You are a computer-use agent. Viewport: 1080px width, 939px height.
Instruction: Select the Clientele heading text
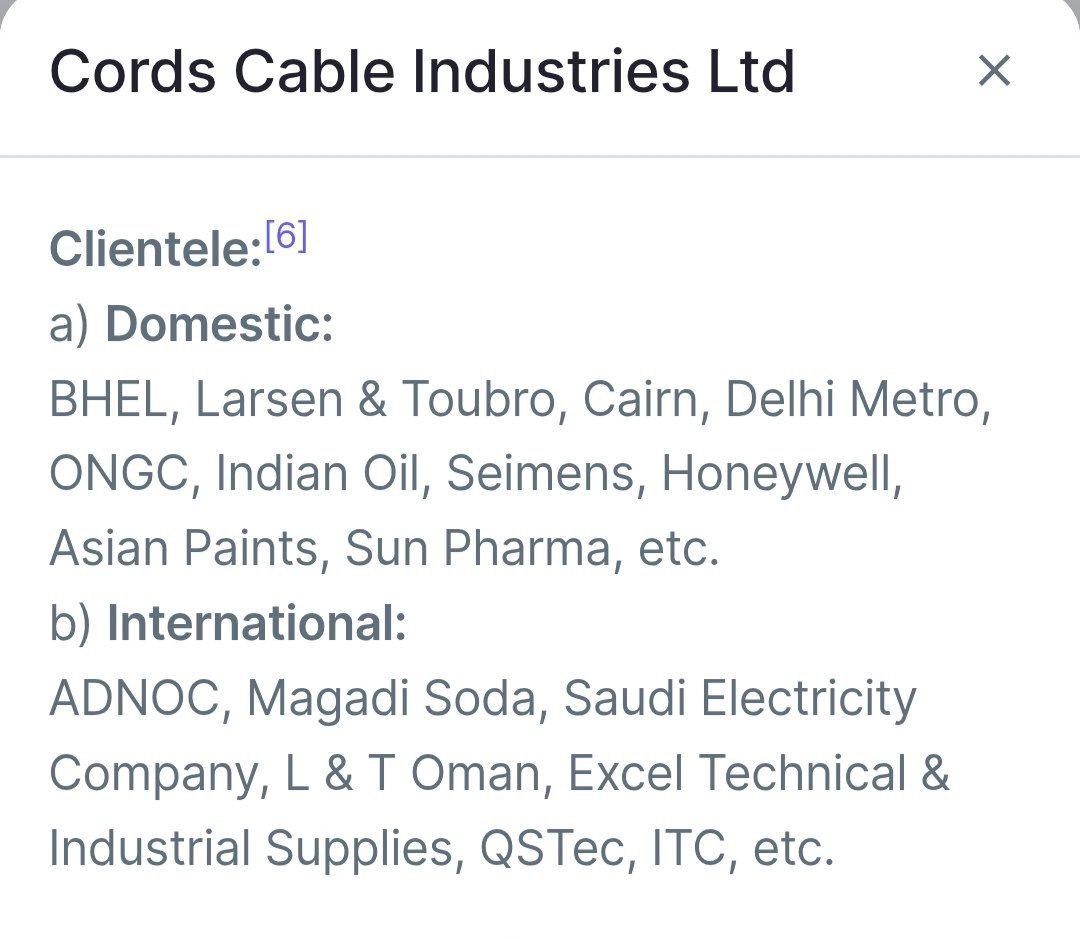tap(155, 249)
